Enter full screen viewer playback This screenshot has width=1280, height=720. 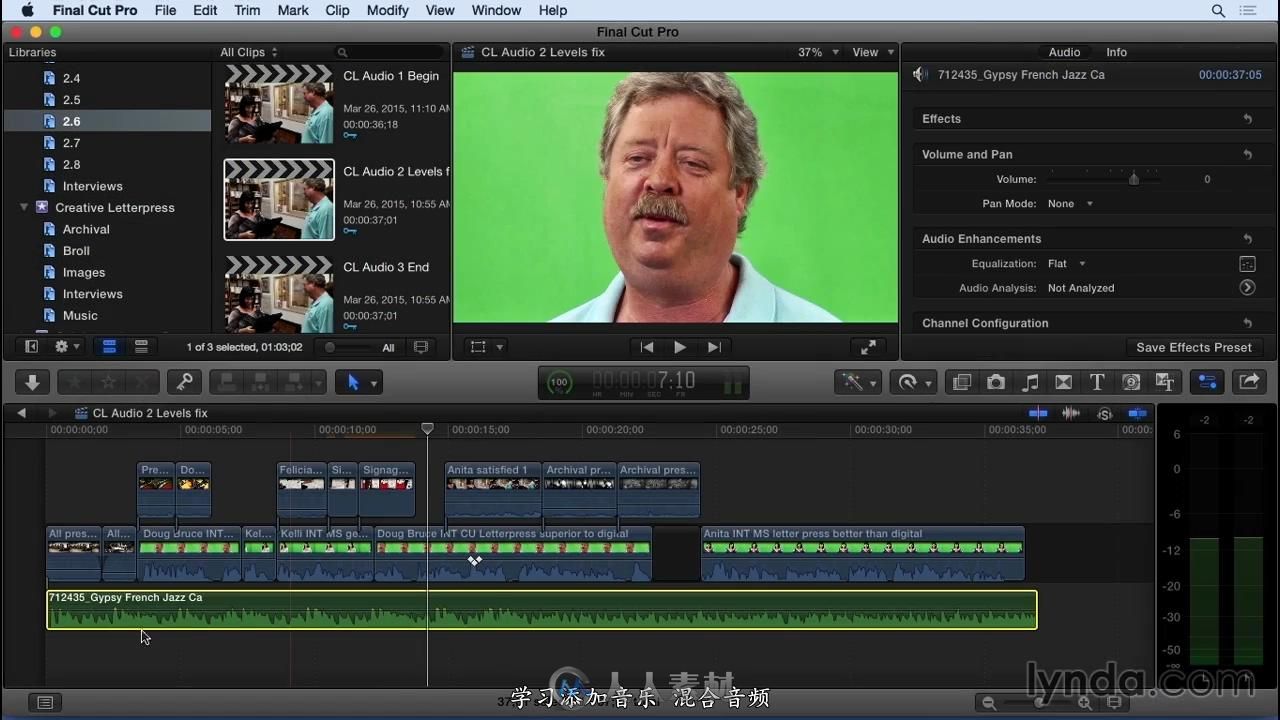pos(869,347)
